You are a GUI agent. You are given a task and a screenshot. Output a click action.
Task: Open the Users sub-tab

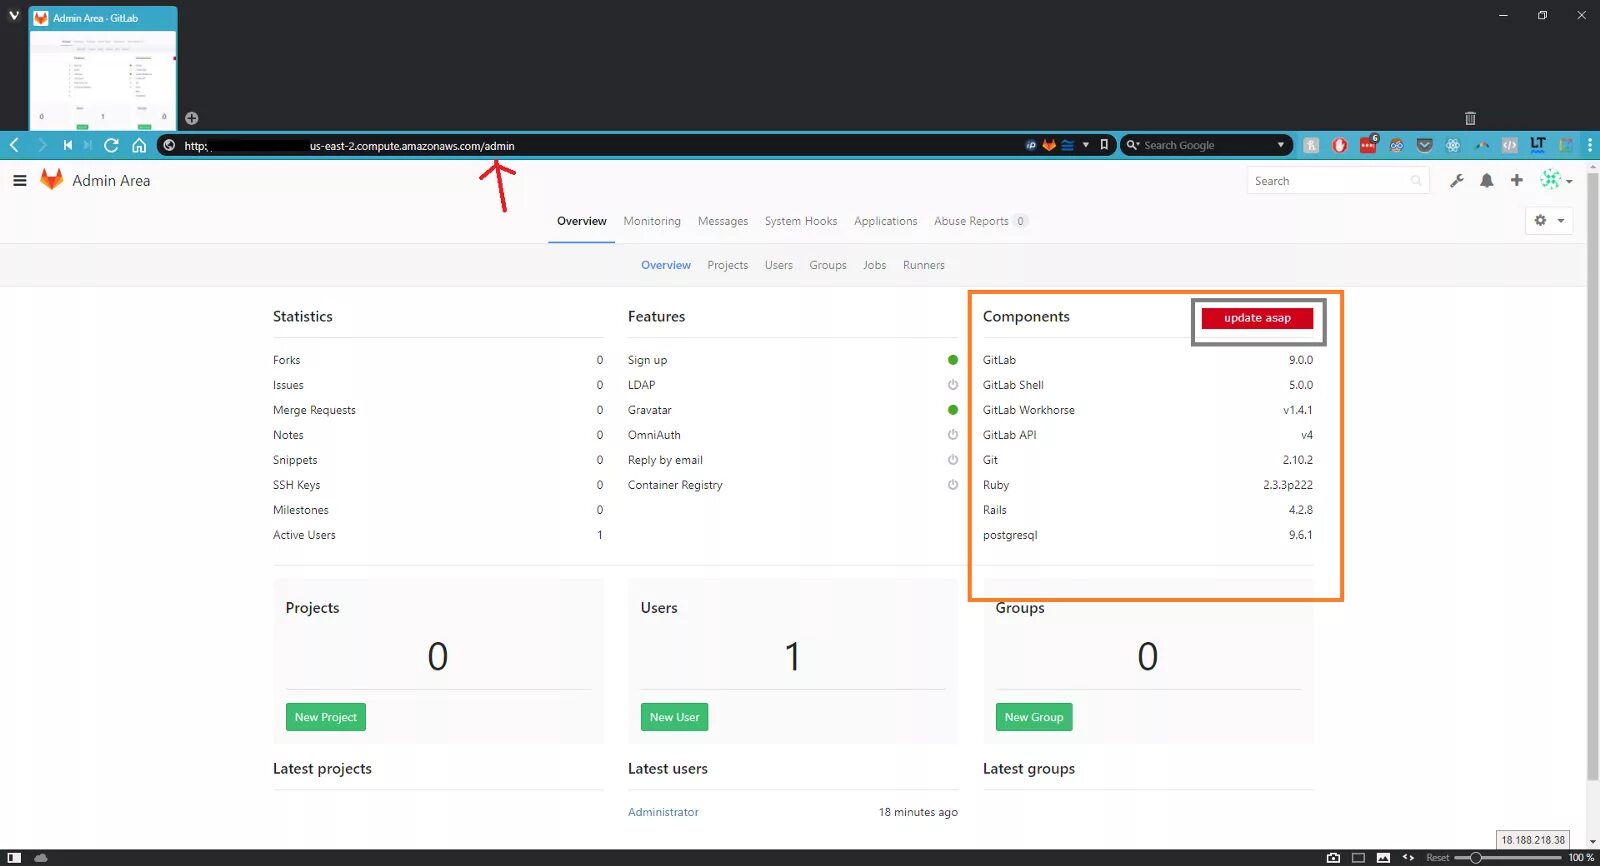[x=778, y=265]
